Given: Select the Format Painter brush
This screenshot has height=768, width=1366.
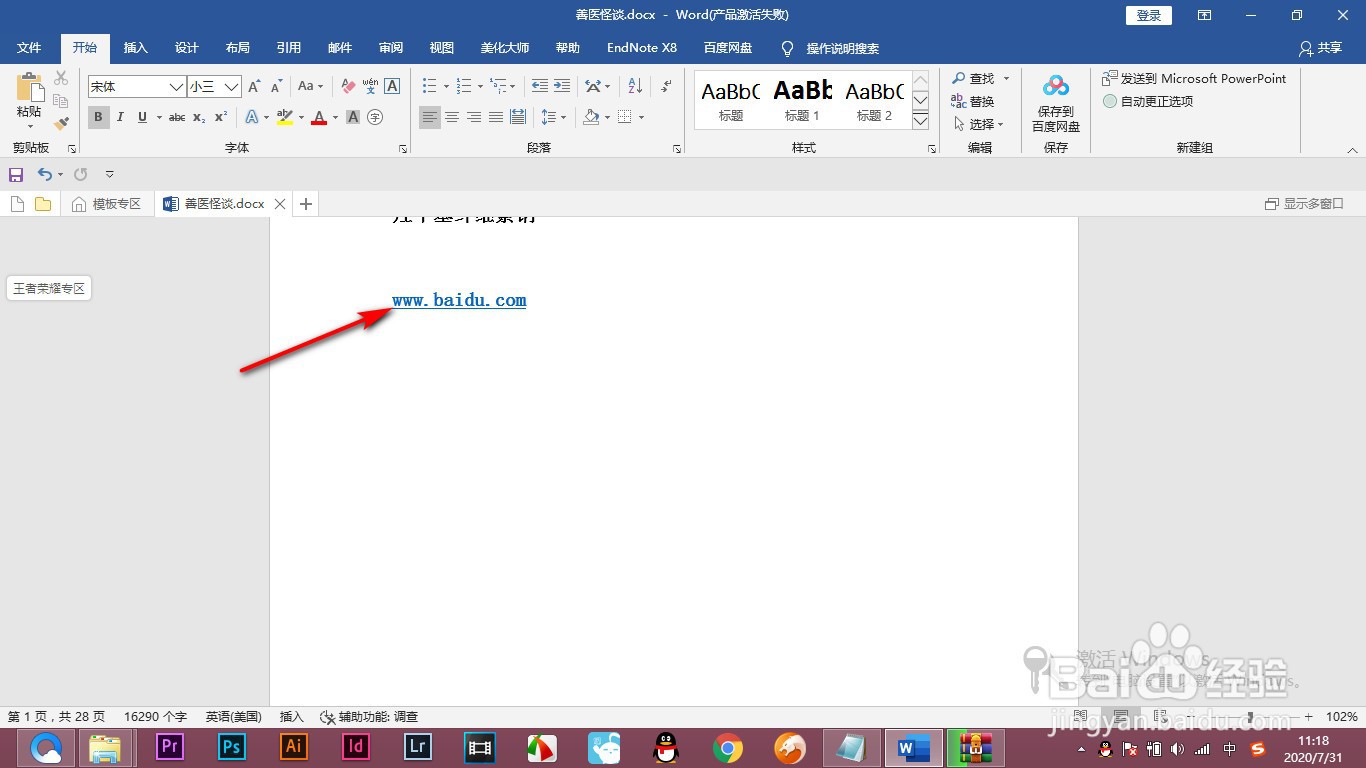Looking at the screenshot, I should [61, 124].
